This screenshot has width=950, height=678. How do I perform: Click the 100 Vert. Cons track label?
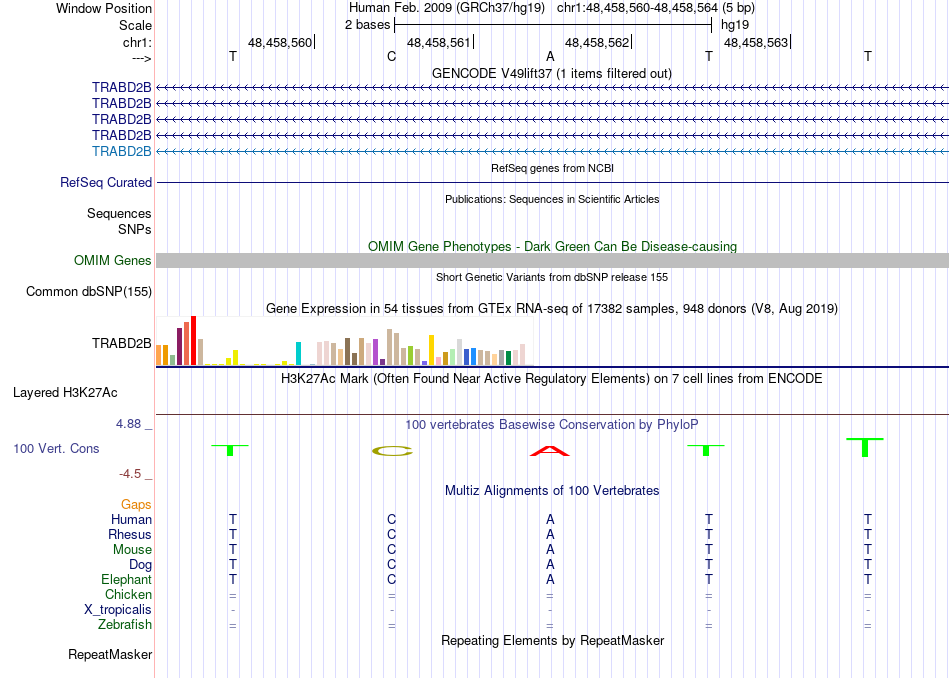coord(56,448)
